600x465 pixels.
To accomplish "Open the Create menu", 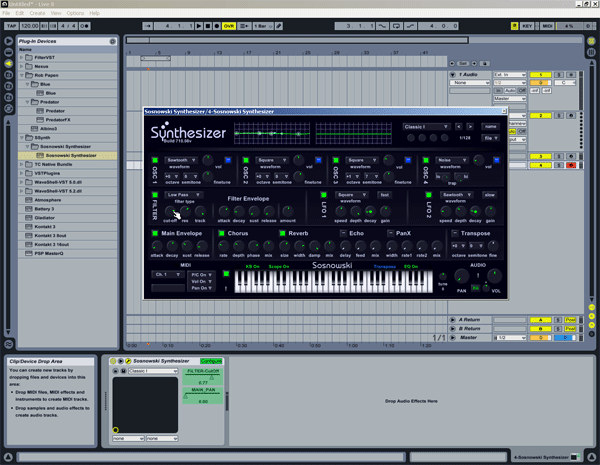I will (x=37, y=13).
